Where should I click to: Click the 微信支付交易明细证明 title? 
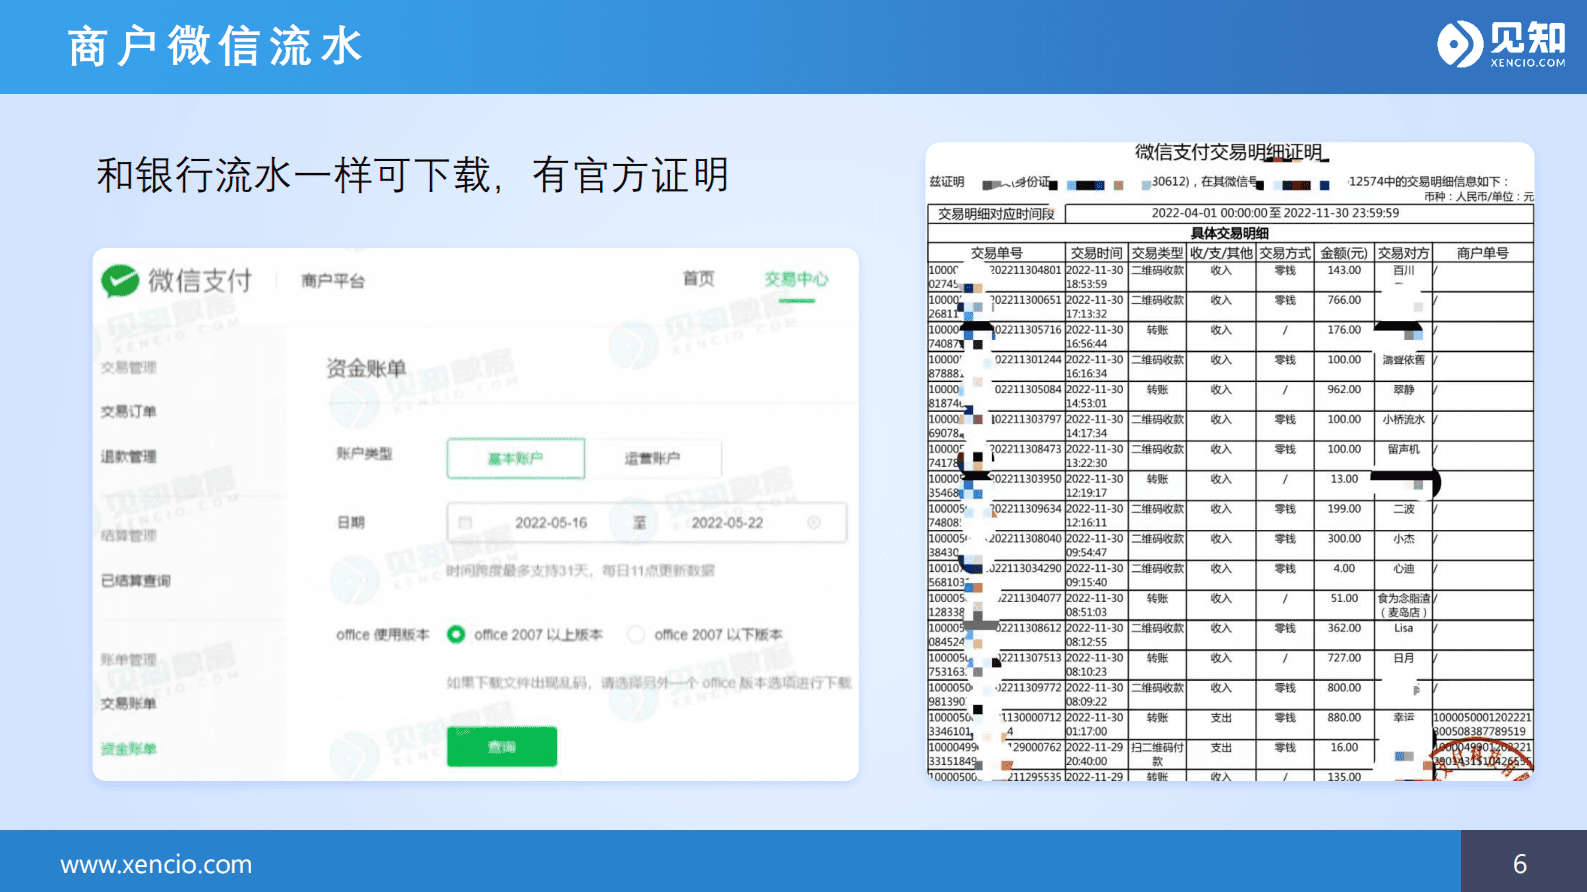pos(1229,152)
